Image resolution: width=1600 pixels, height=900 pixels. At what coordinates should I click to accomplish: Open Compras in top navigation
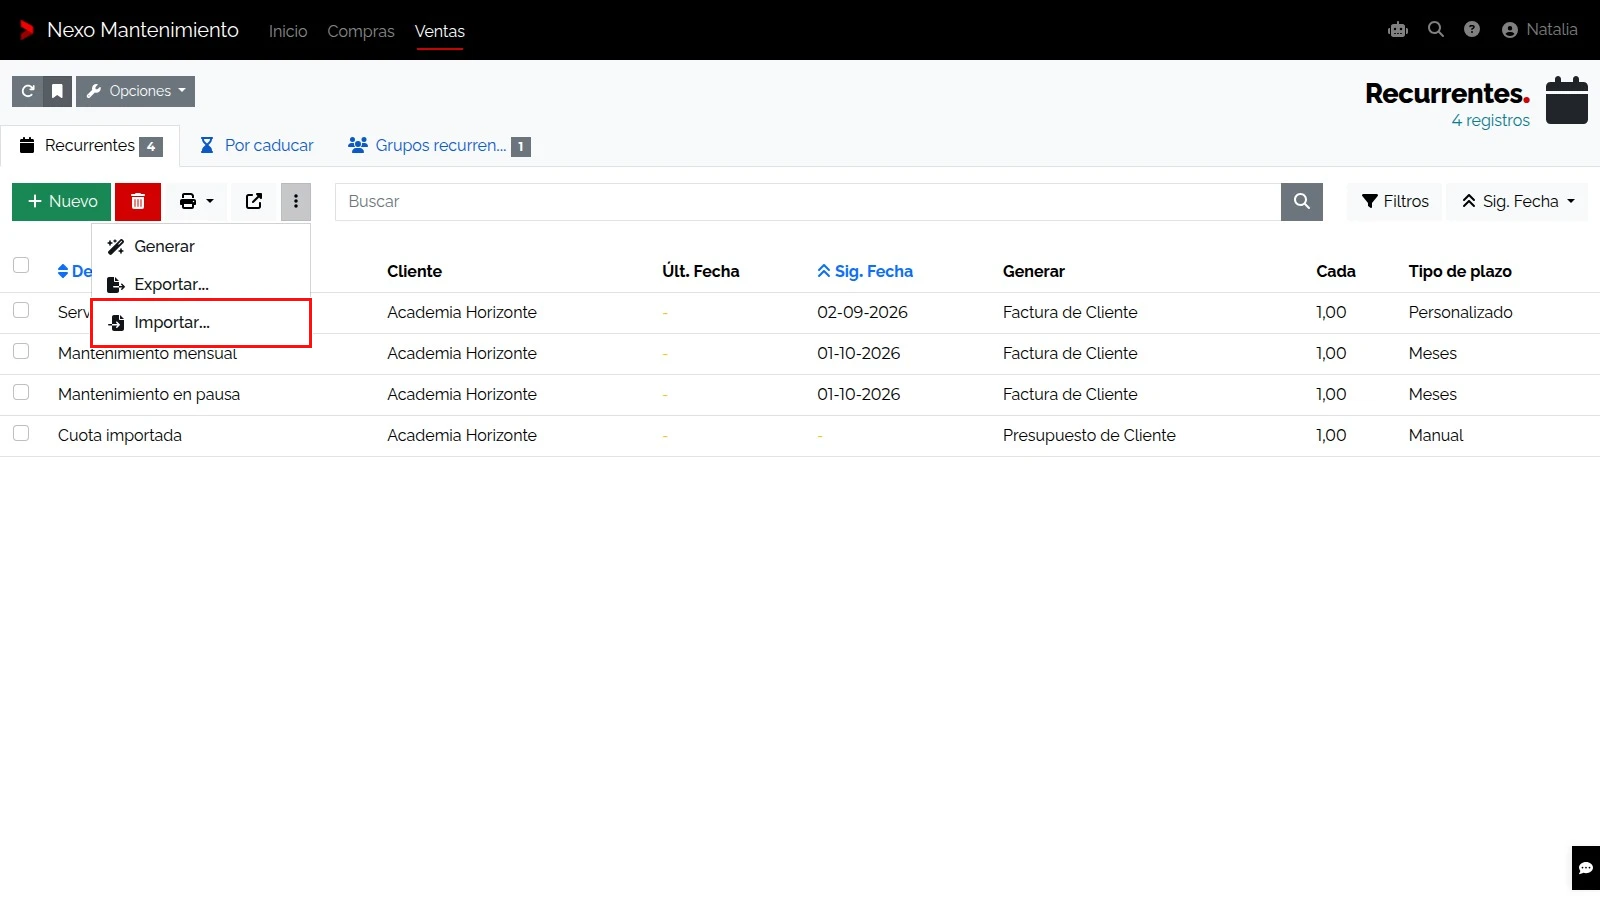(x=361, y=31)
